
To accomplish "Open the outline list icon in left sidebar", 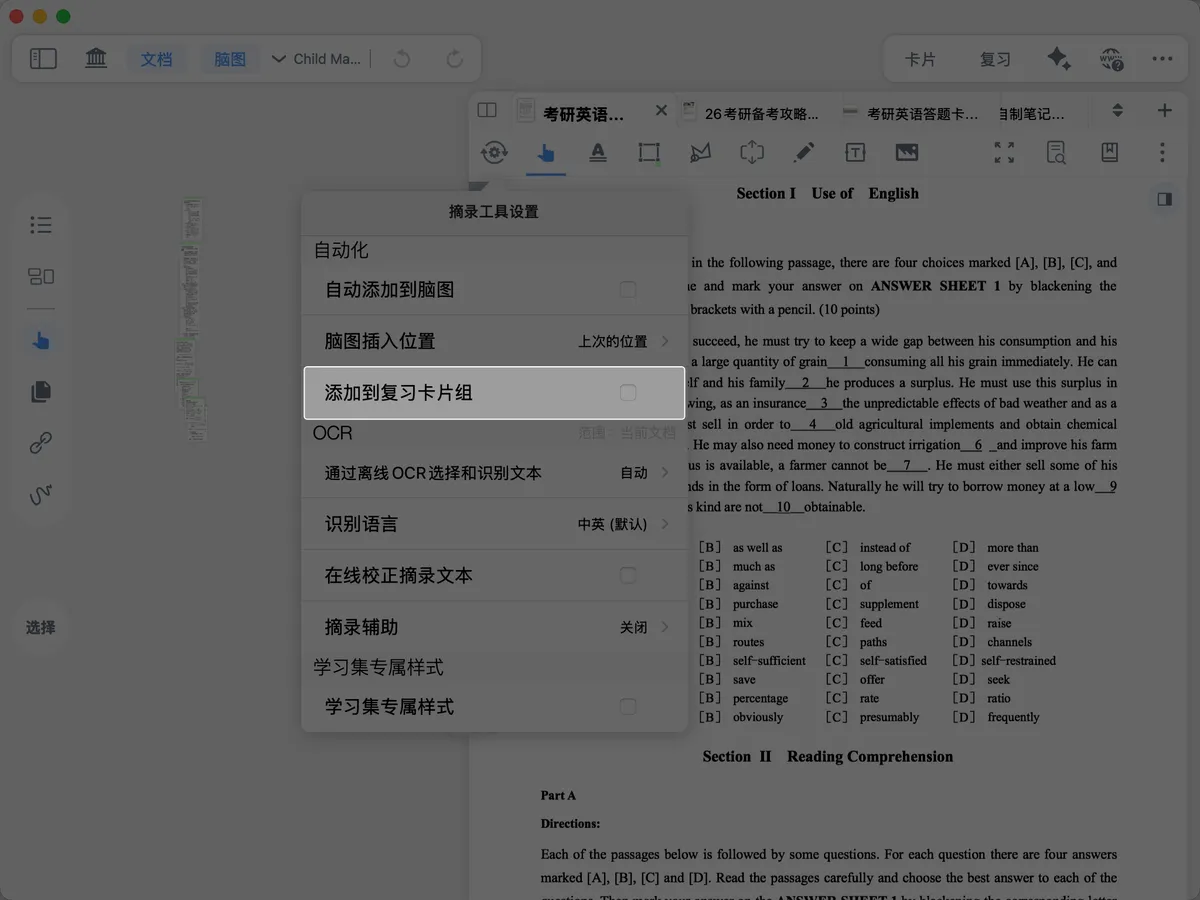I will click(41, 225).
